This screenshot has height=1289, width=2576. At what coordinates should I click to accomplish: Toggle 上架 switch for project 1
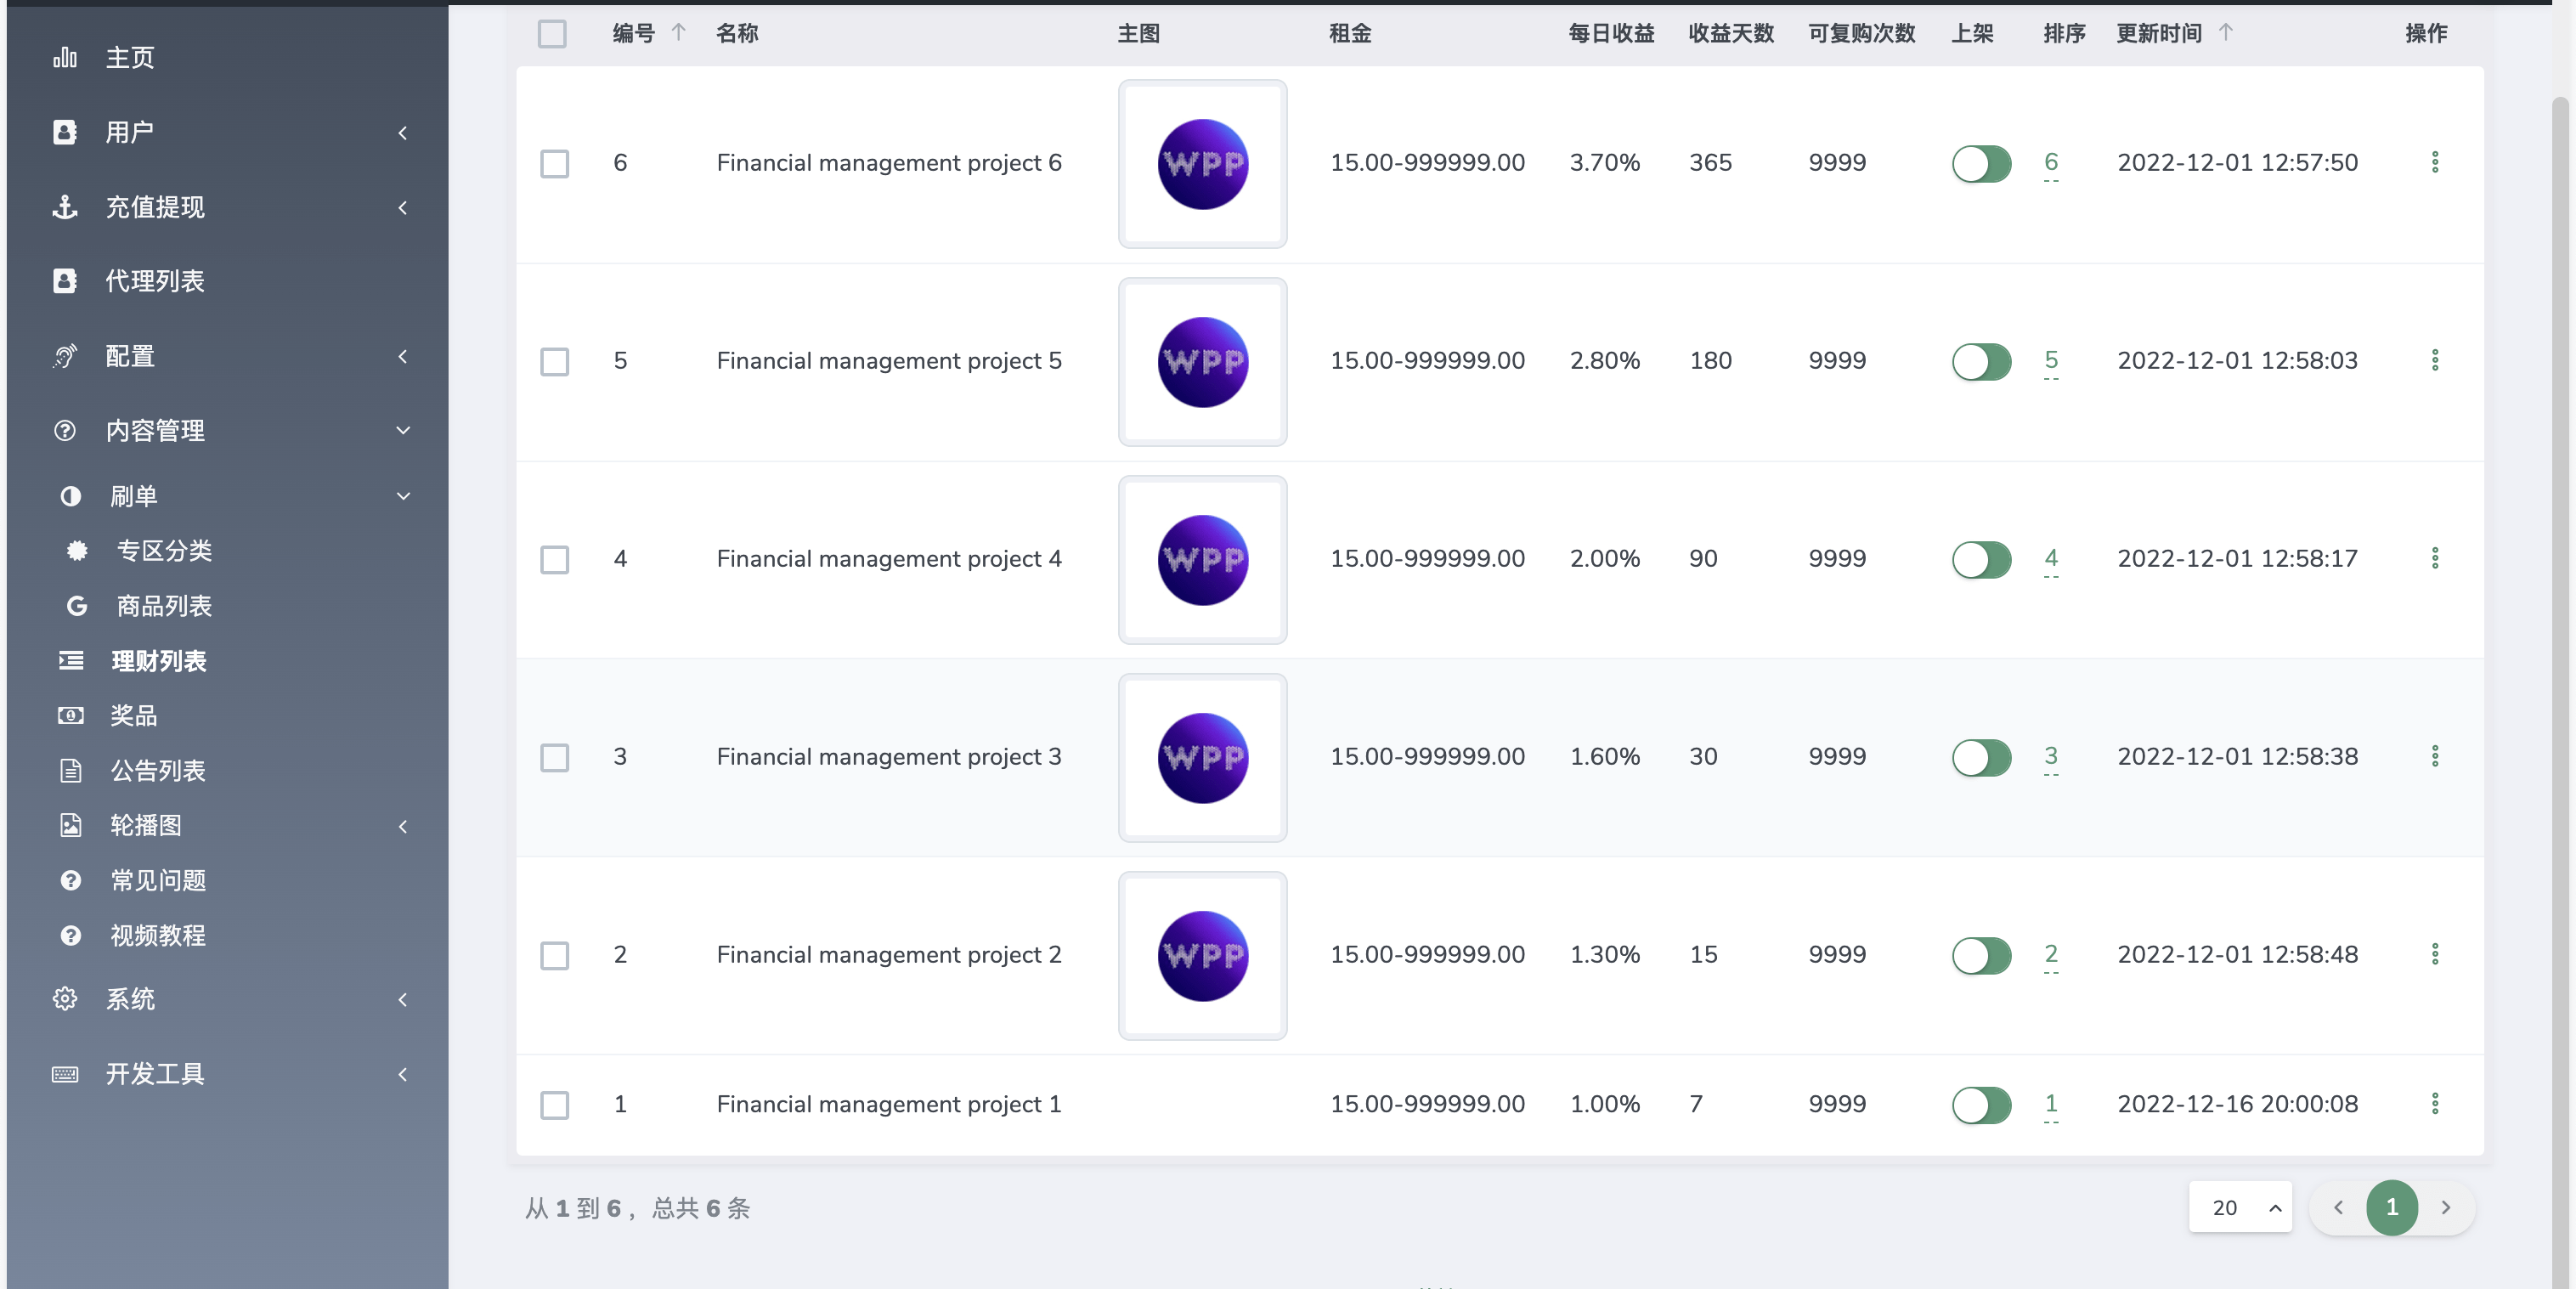click(1981, 1104)
